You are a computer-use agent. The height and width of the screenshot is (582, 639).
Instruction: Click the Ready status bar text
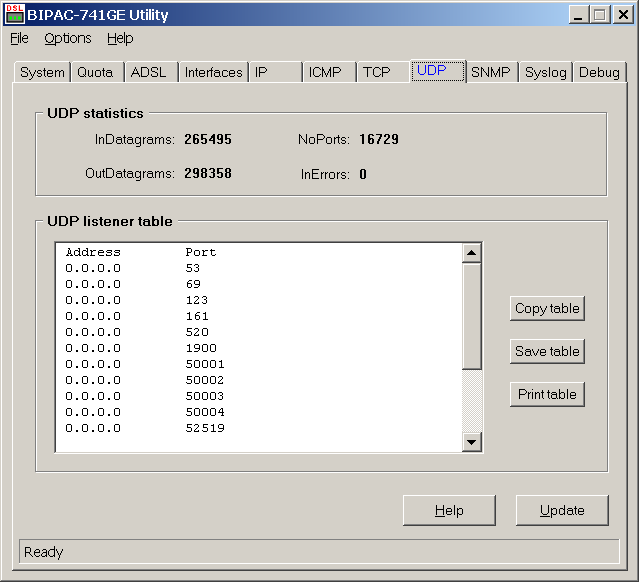pos(44,552)
